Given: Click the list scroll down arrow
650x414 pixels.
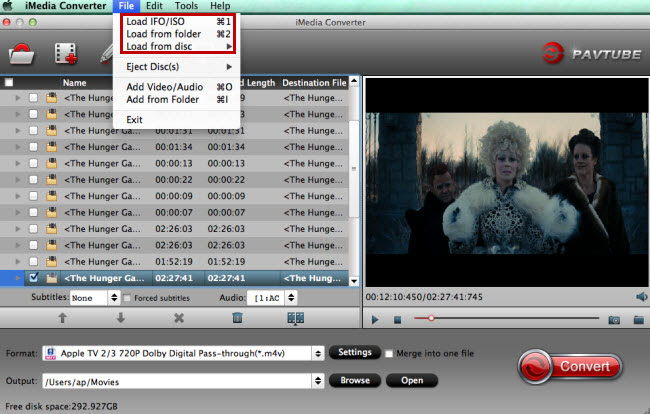Looking at the screenshot, I should pyautogui.click(x=354, y=281).
